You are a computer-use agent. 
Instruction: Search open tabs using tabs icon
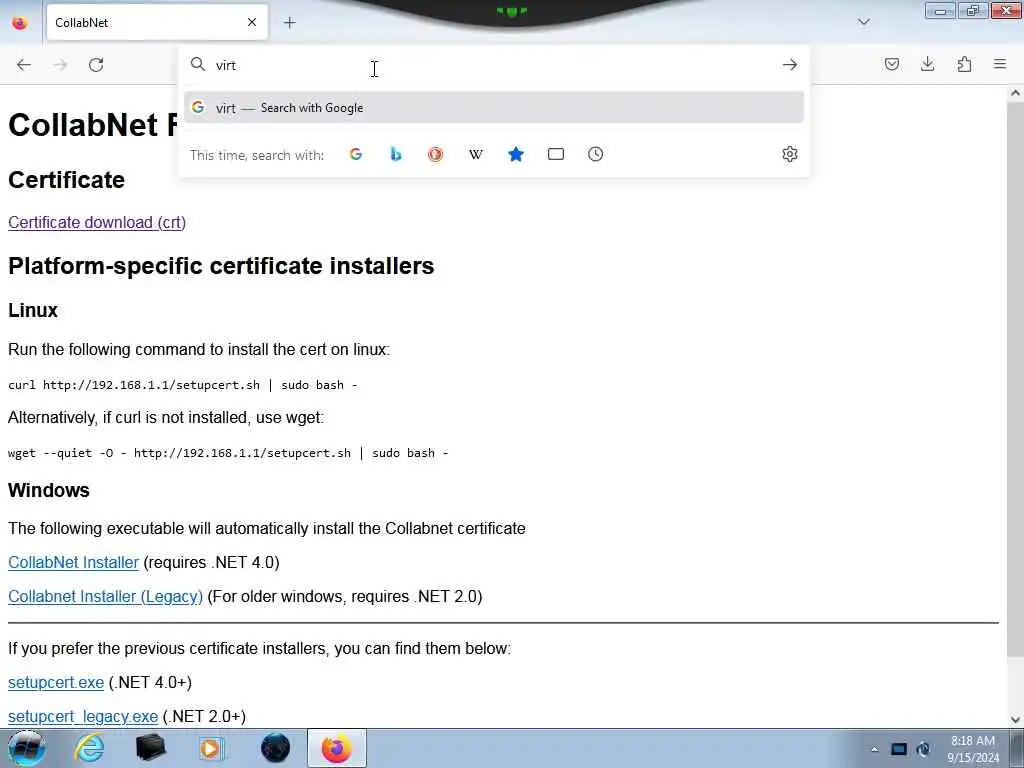pyautogui.click(x=556, y=154)
